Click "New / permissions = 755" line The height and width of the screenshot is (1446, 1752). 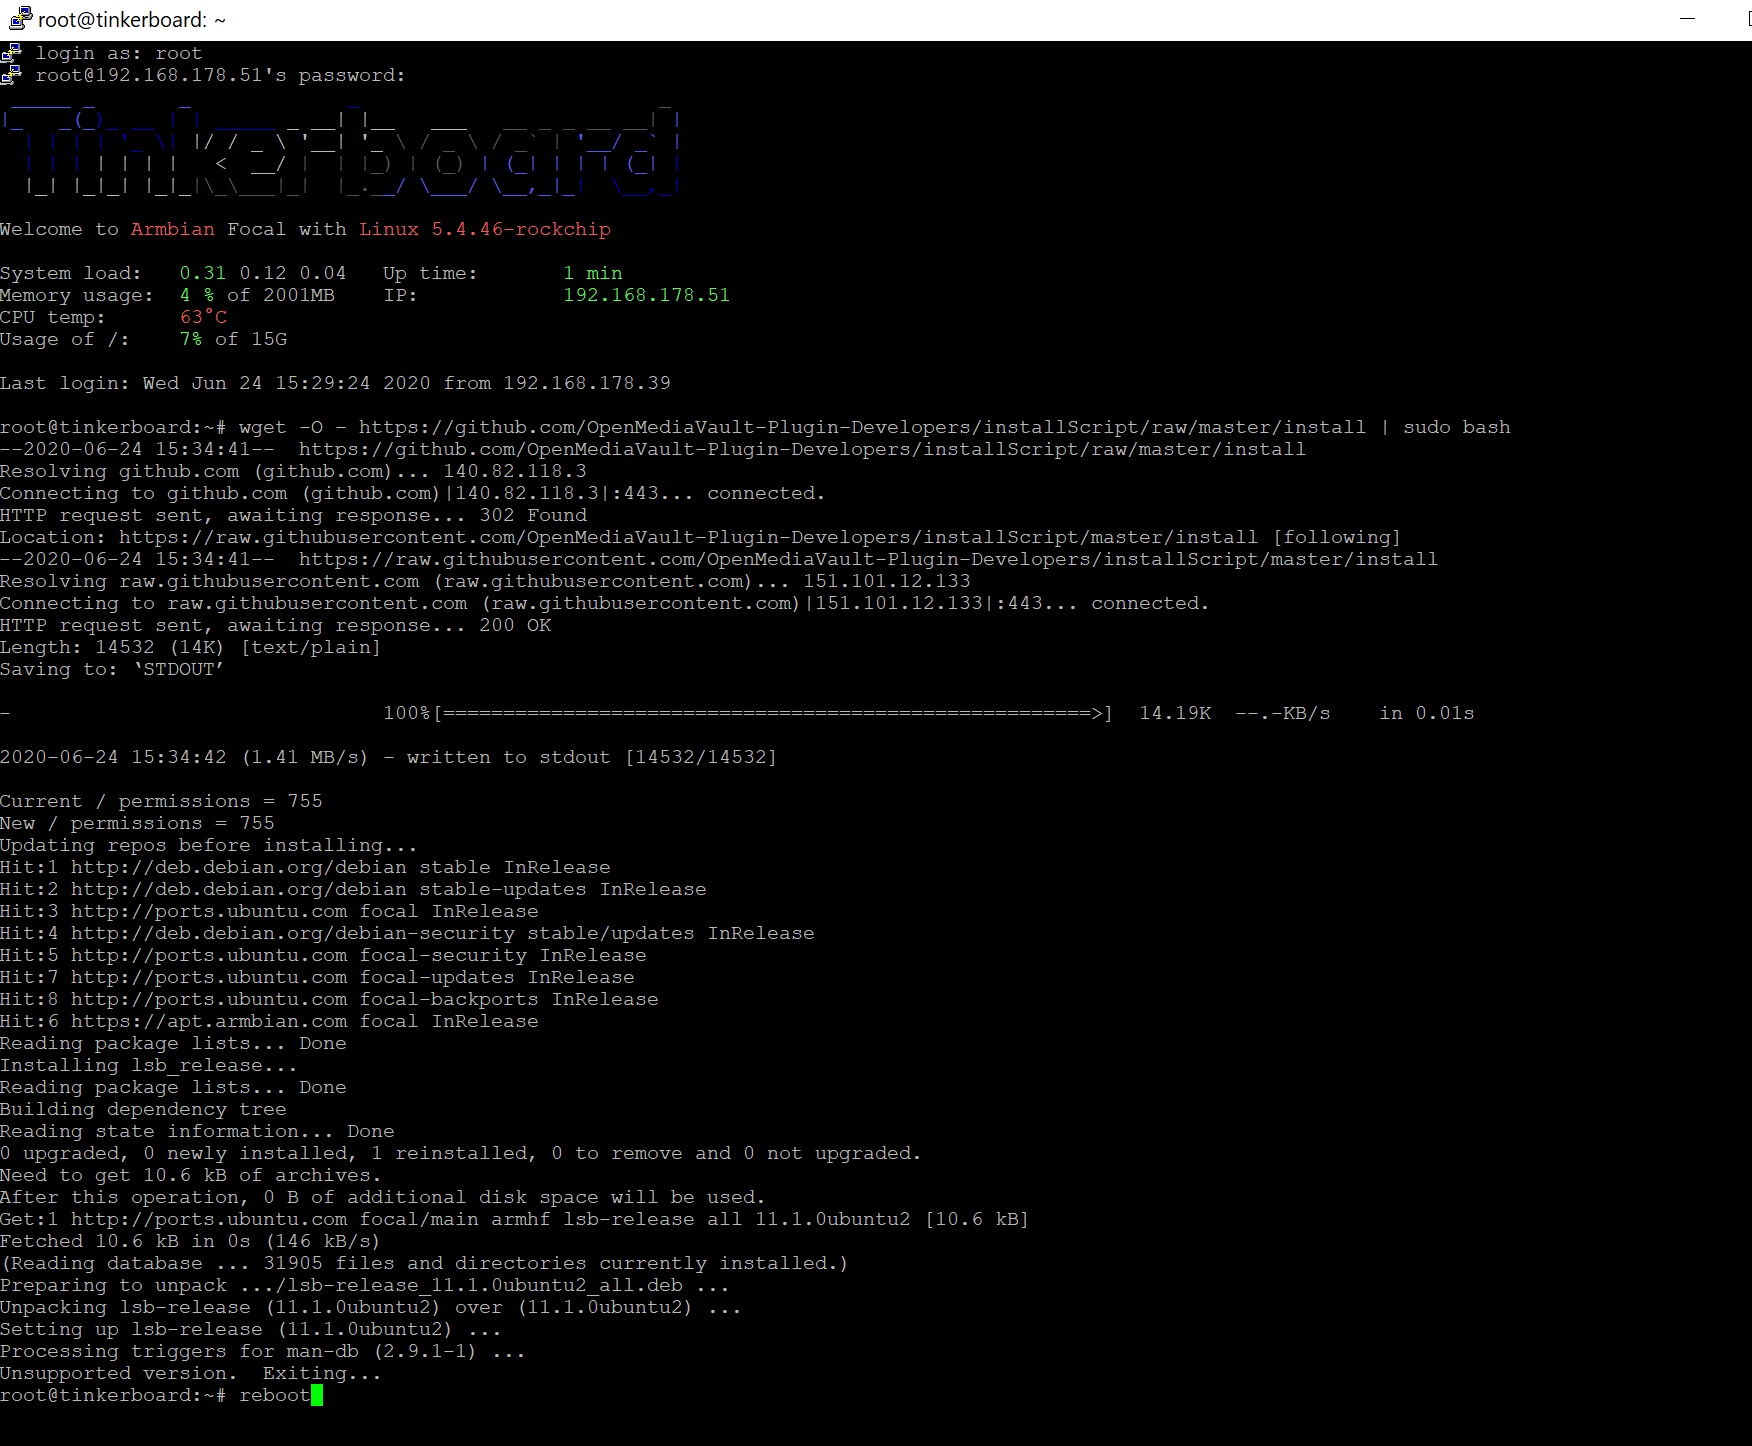click(137, 823)
